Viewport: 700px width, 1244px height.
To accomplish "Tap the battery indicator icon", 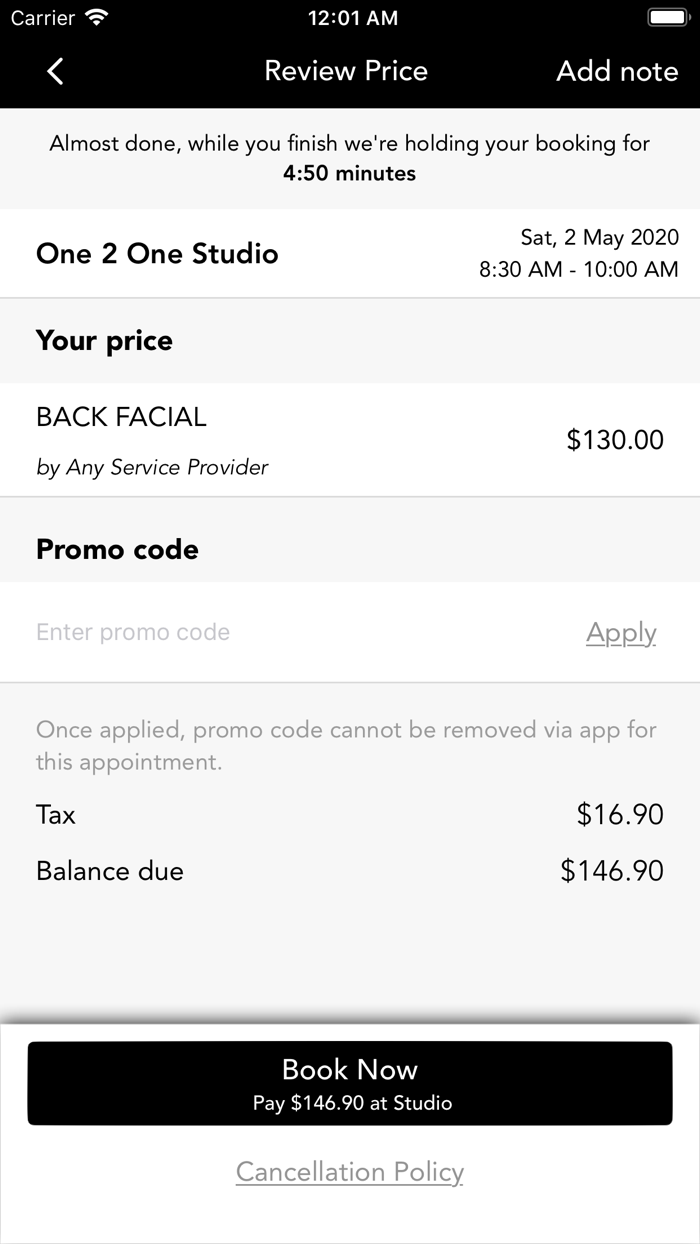I will pyautogui.click(x=667, y=18).
